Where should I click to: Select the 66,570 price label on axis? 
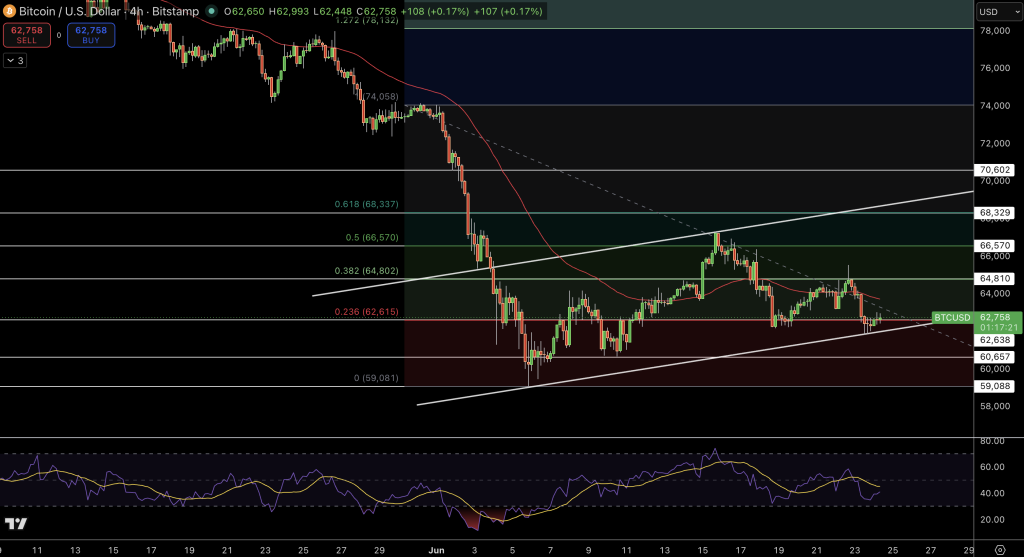click(x=995, y=246)
